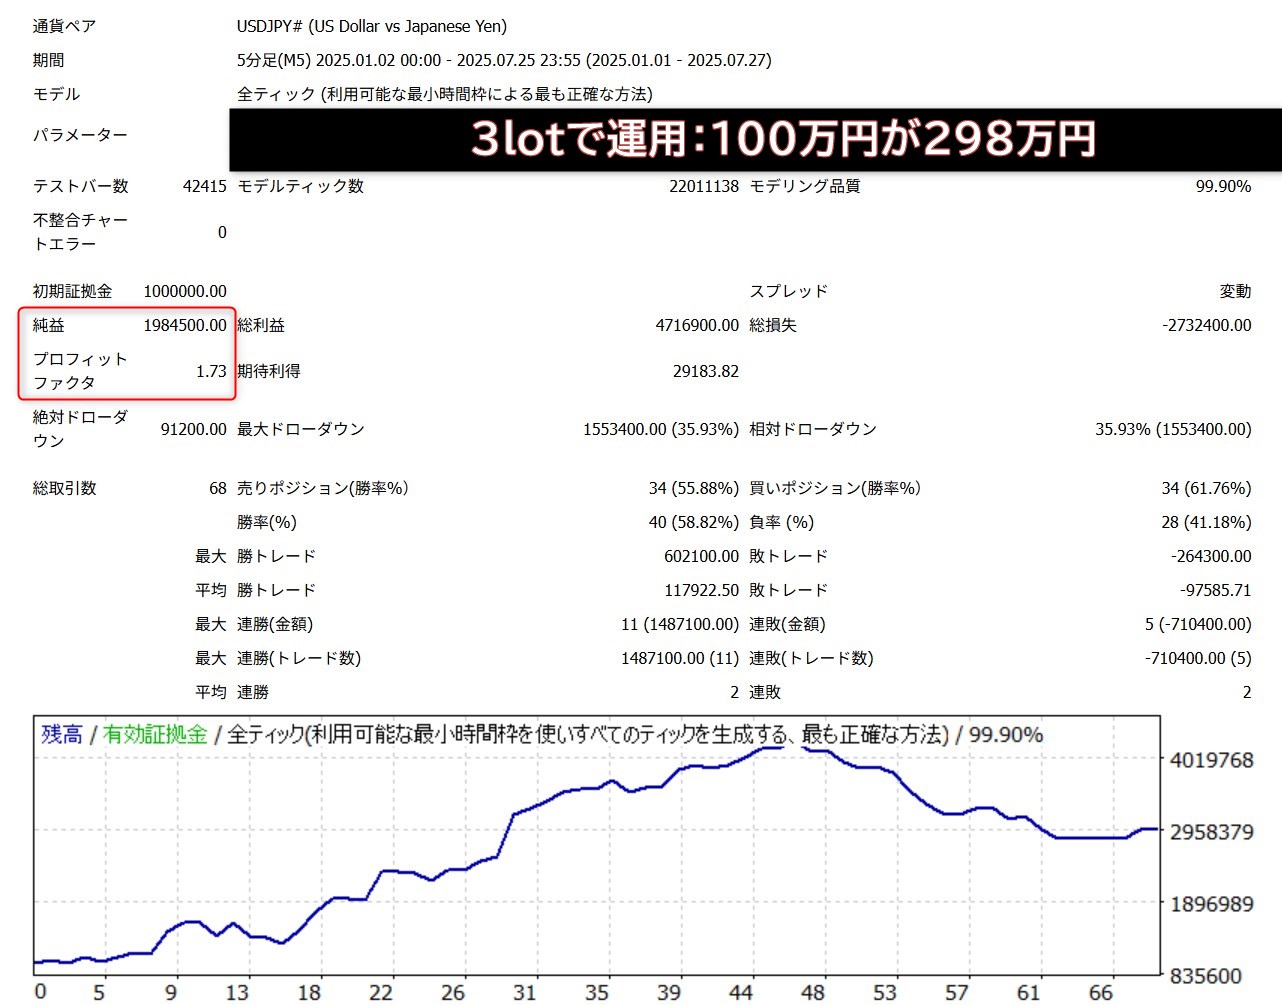Select the win rate value 40 (58.82%)

point(694,522)
